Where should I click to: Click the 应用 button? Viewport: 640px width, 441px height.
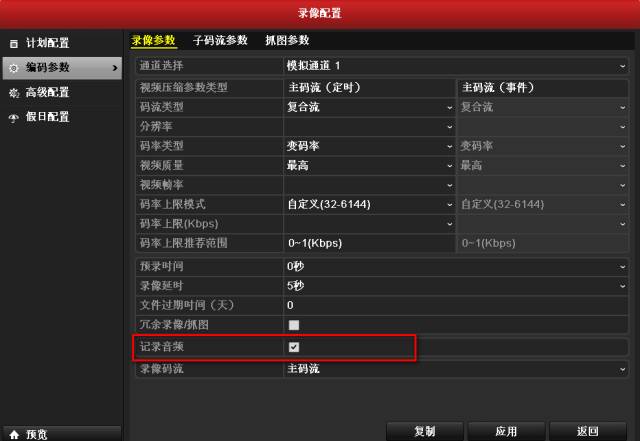506,431
